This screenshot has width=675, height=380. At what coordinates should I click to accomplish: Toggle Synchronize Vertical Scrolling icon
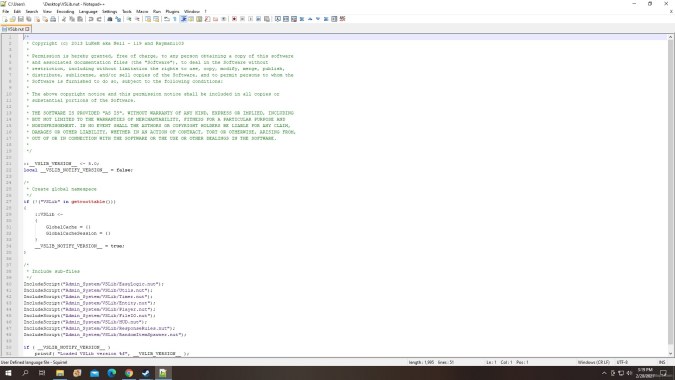148,19
